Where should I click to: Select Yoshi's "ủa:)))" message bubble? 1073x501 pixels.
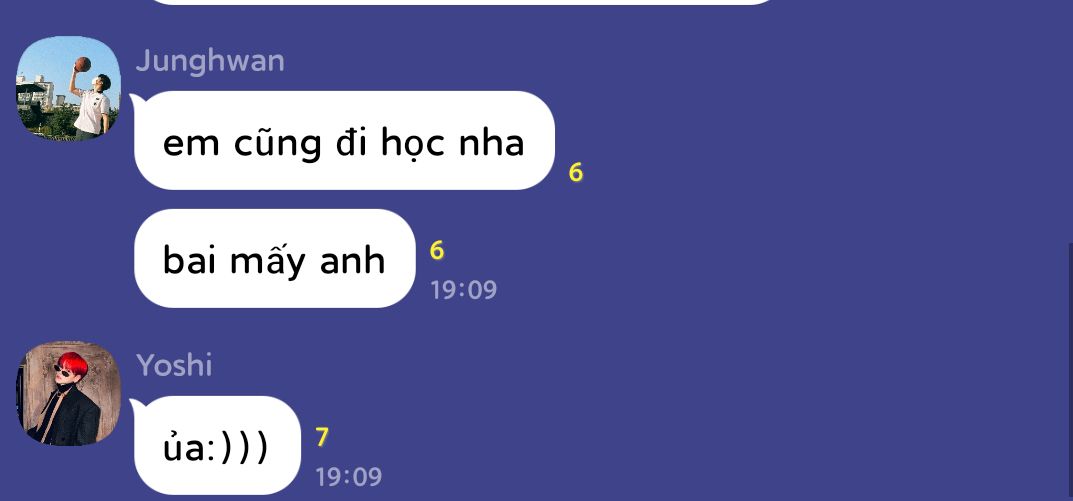pos(217,446)
